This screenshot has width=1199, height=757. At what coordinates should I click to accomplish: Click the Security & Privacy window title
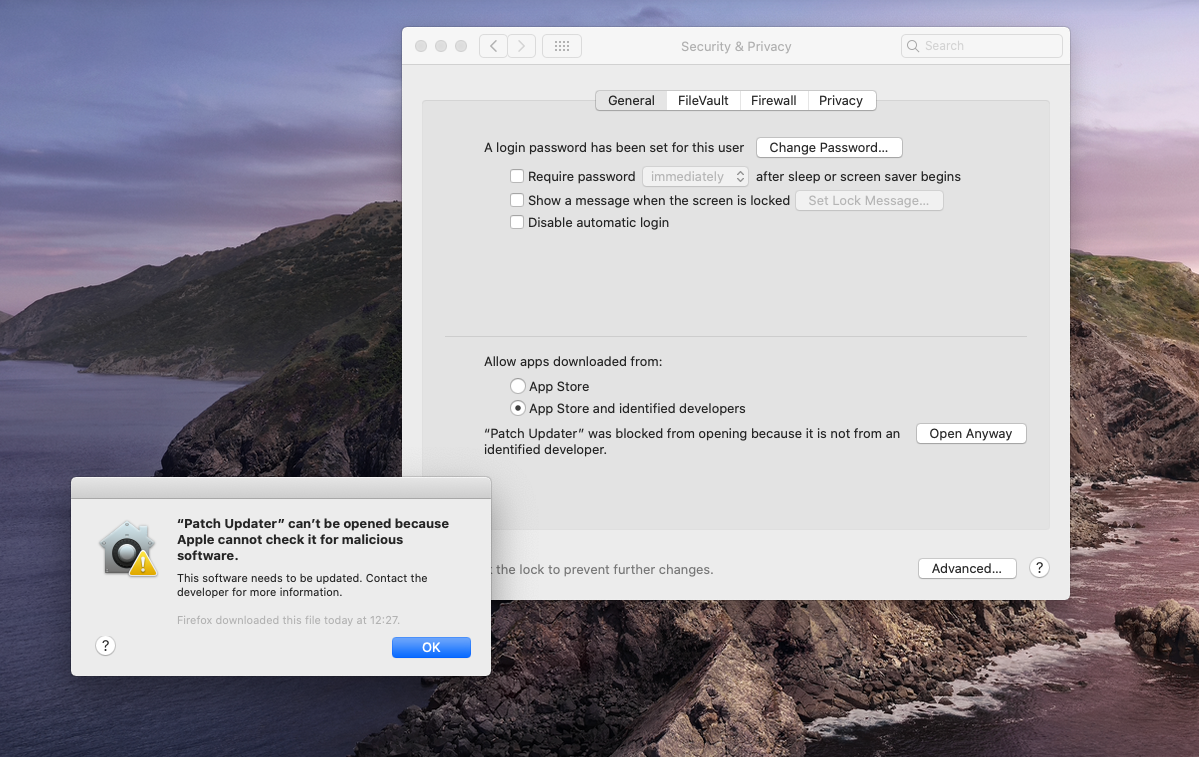[x=736, y=47]
